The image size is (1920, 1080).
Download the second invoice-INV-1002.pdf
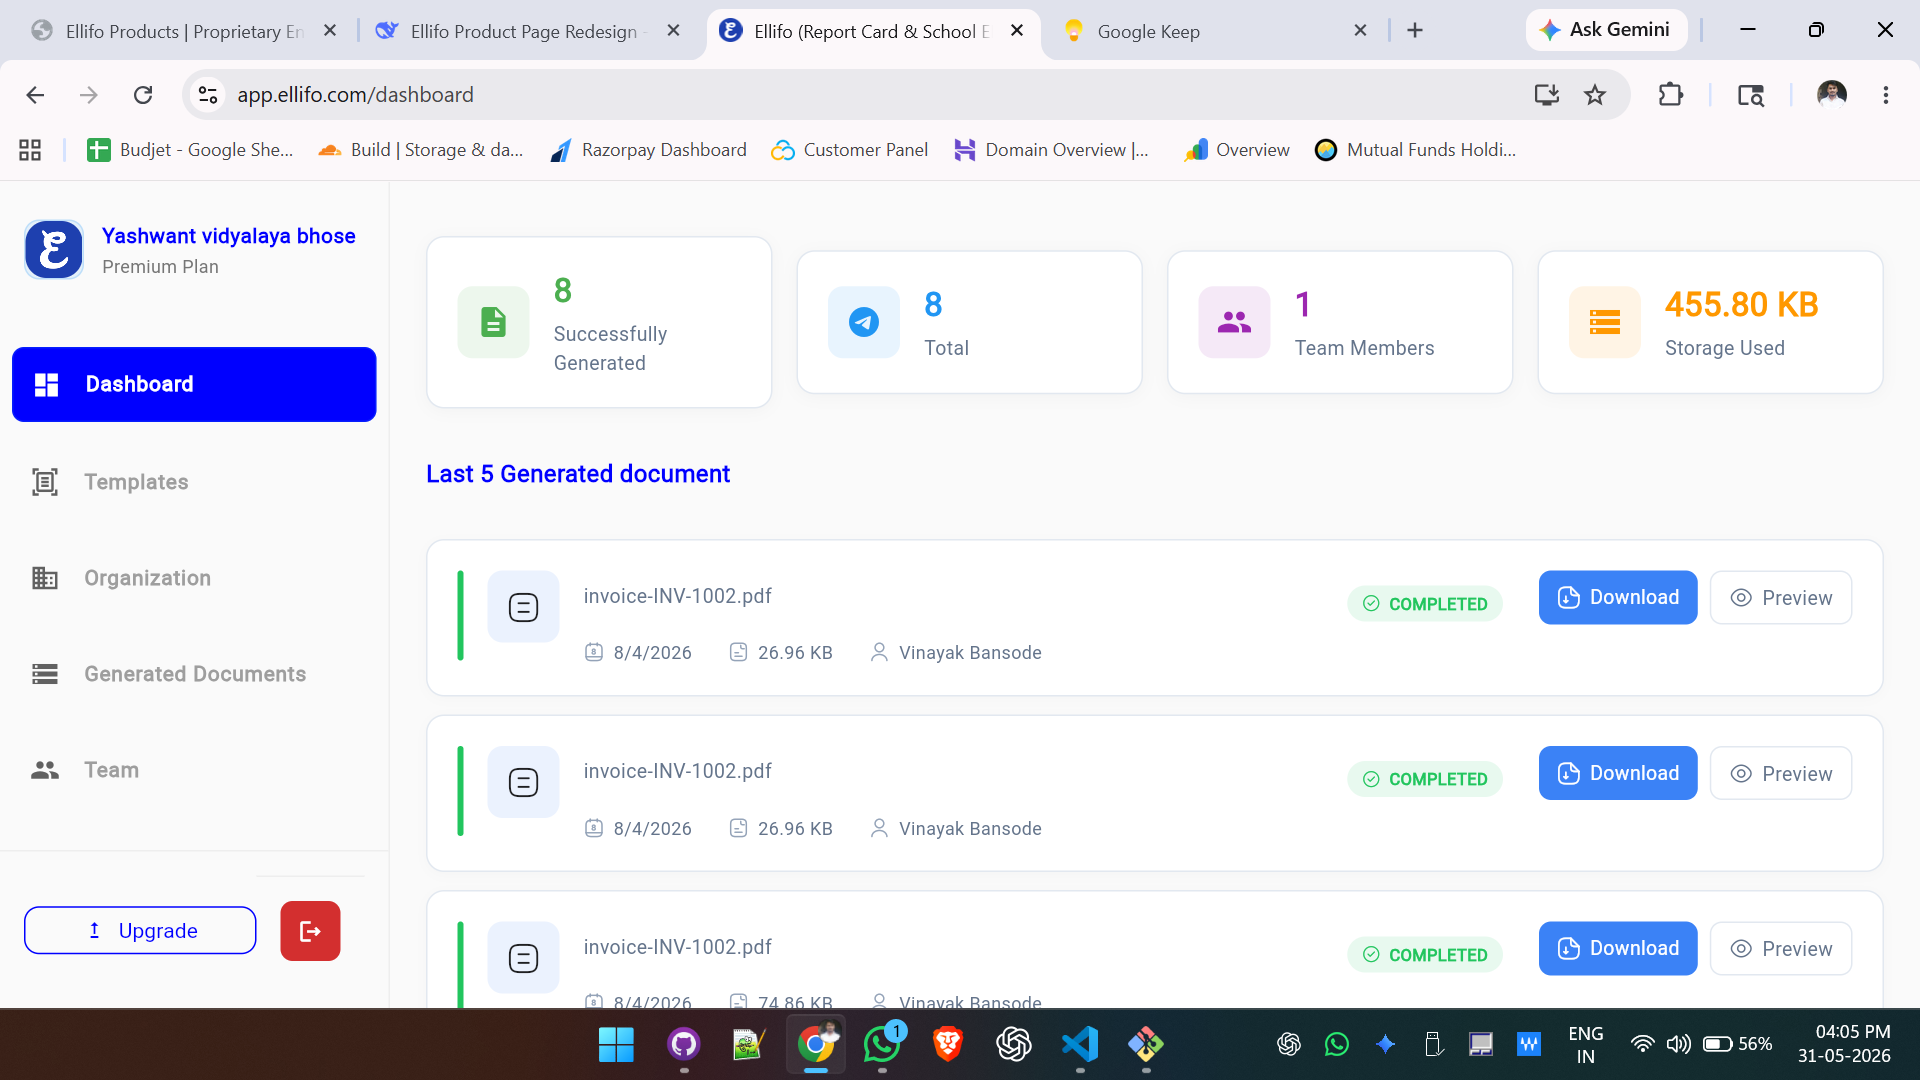click(1618, 773)
